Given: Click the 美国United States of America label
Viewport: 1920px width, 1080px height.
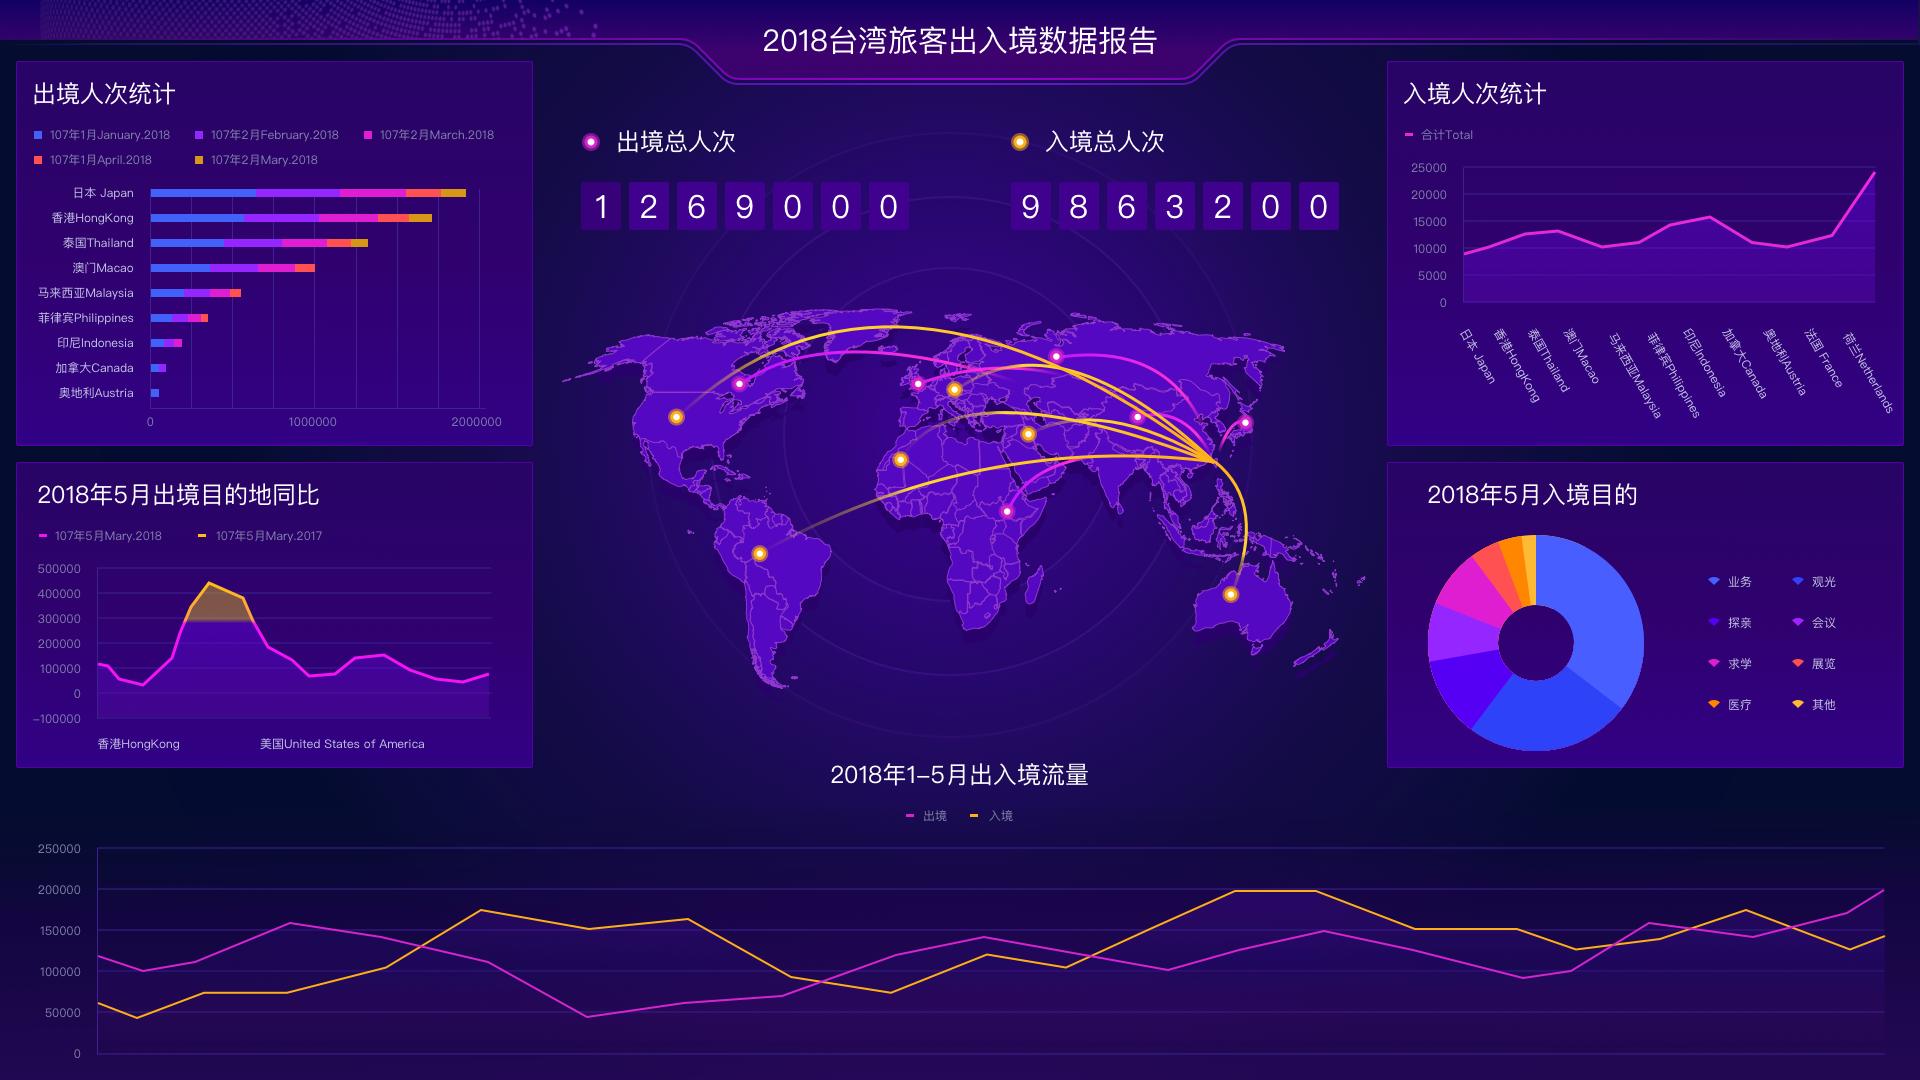Looking at the screenshot, I should (x=342, y=743).
